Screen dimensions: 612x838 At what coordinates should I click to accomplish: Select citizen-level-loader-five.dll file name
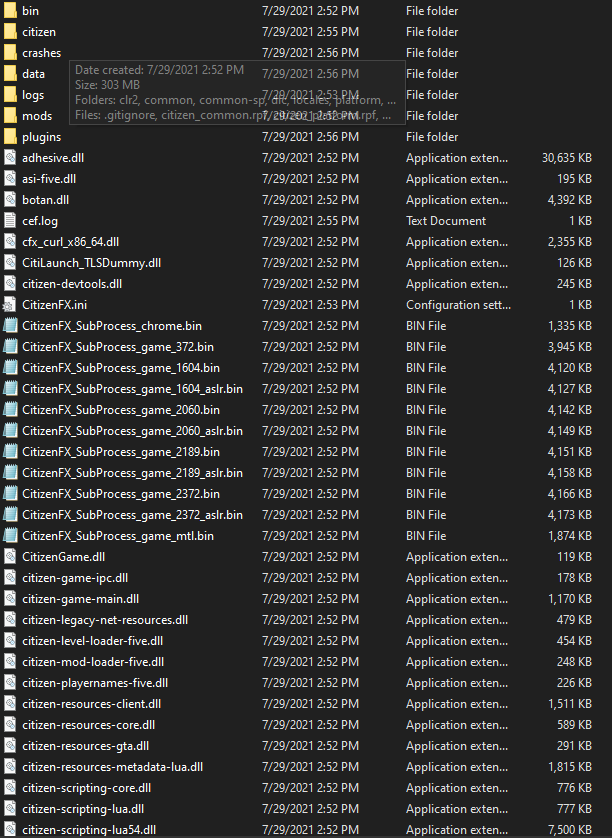(92, 641)
